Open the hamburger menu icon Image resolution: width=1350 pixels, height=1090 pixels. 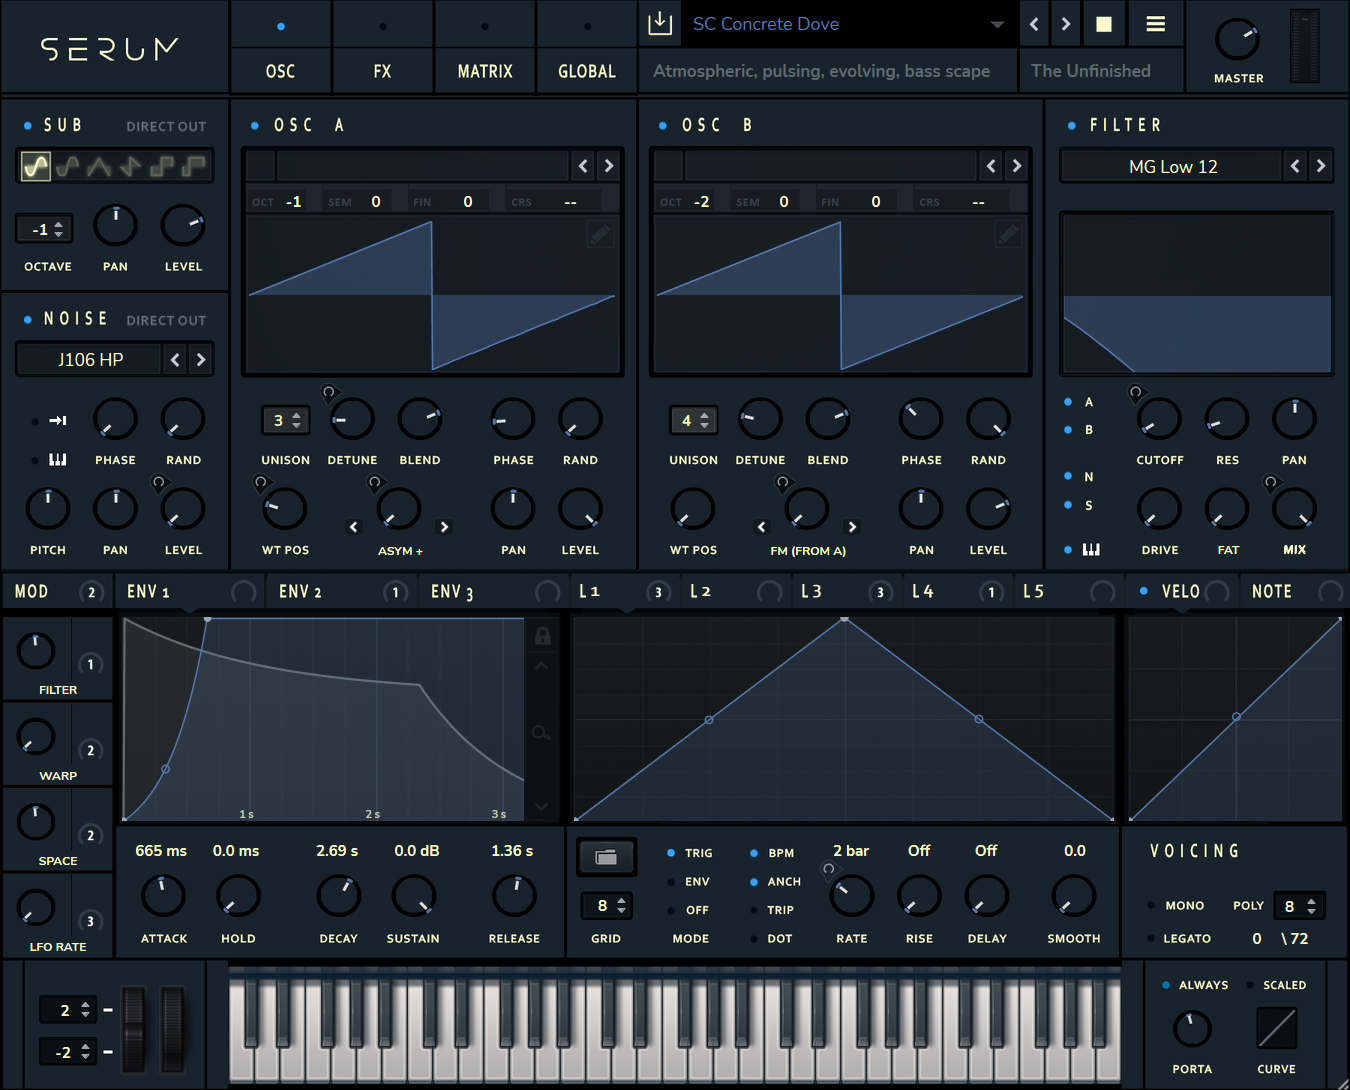(x=1155, y=24)
